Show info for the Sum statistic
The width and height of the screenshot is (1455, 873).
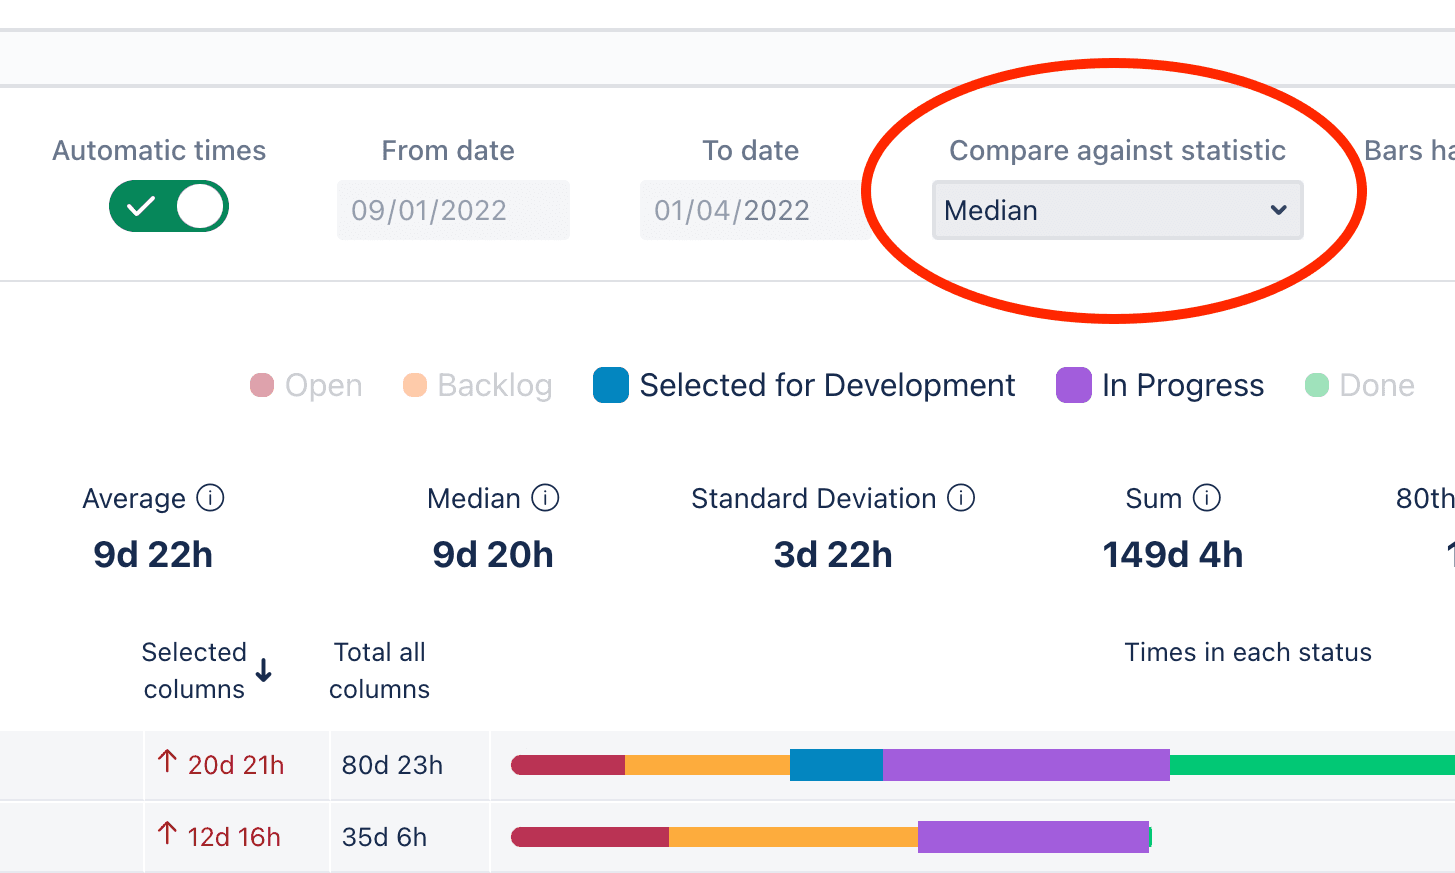pyautogui.click(x=1207, y=498)
